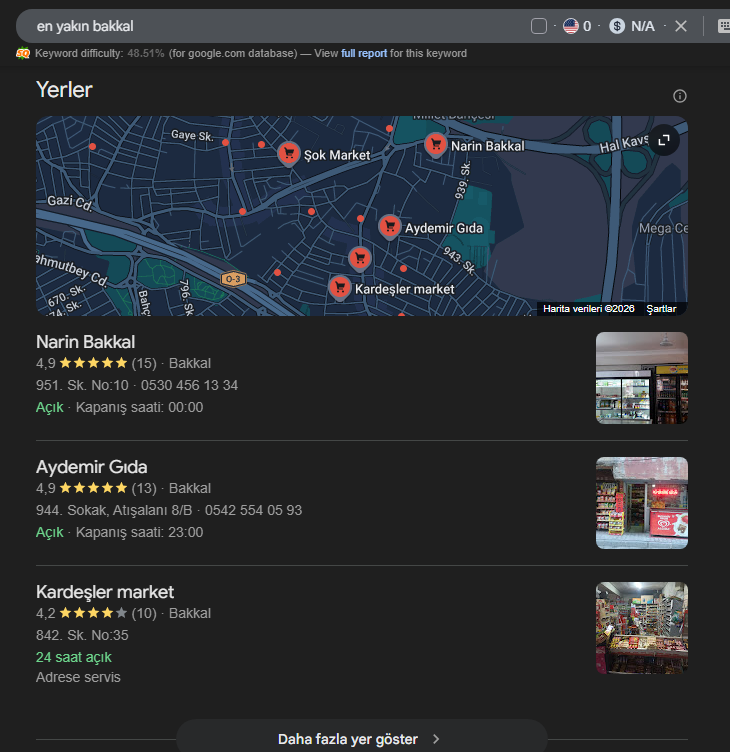Open the keyboard icon at search bar edge

(x=724, y=26)
